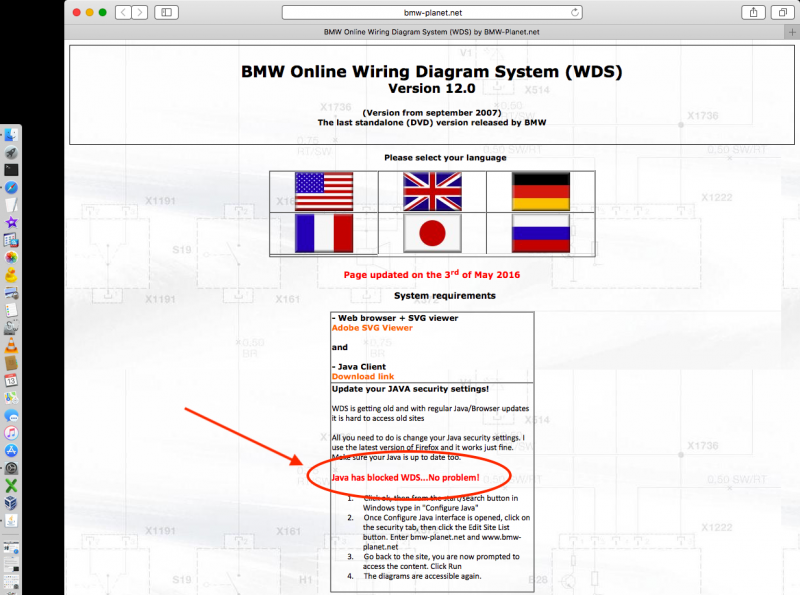Image resolution: width=800 pixels, height=595 pixels.
Task: Click the "System requirements" heading
Action: [444, 296]
